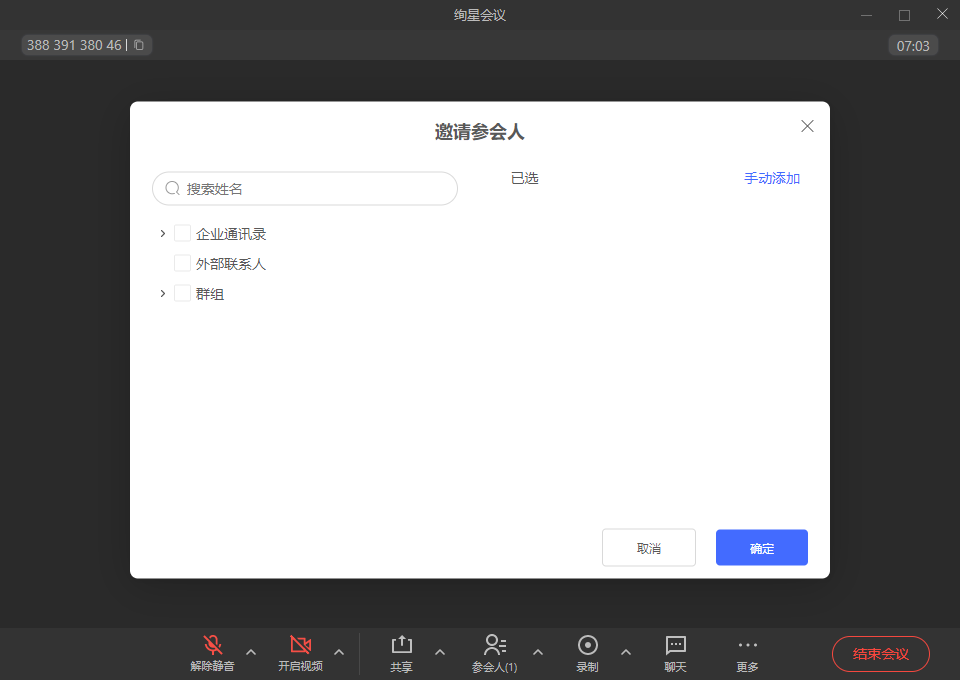Viewport: 960px width, 680px height.
Task: Click the search magnifier icon
Action: 173,188
